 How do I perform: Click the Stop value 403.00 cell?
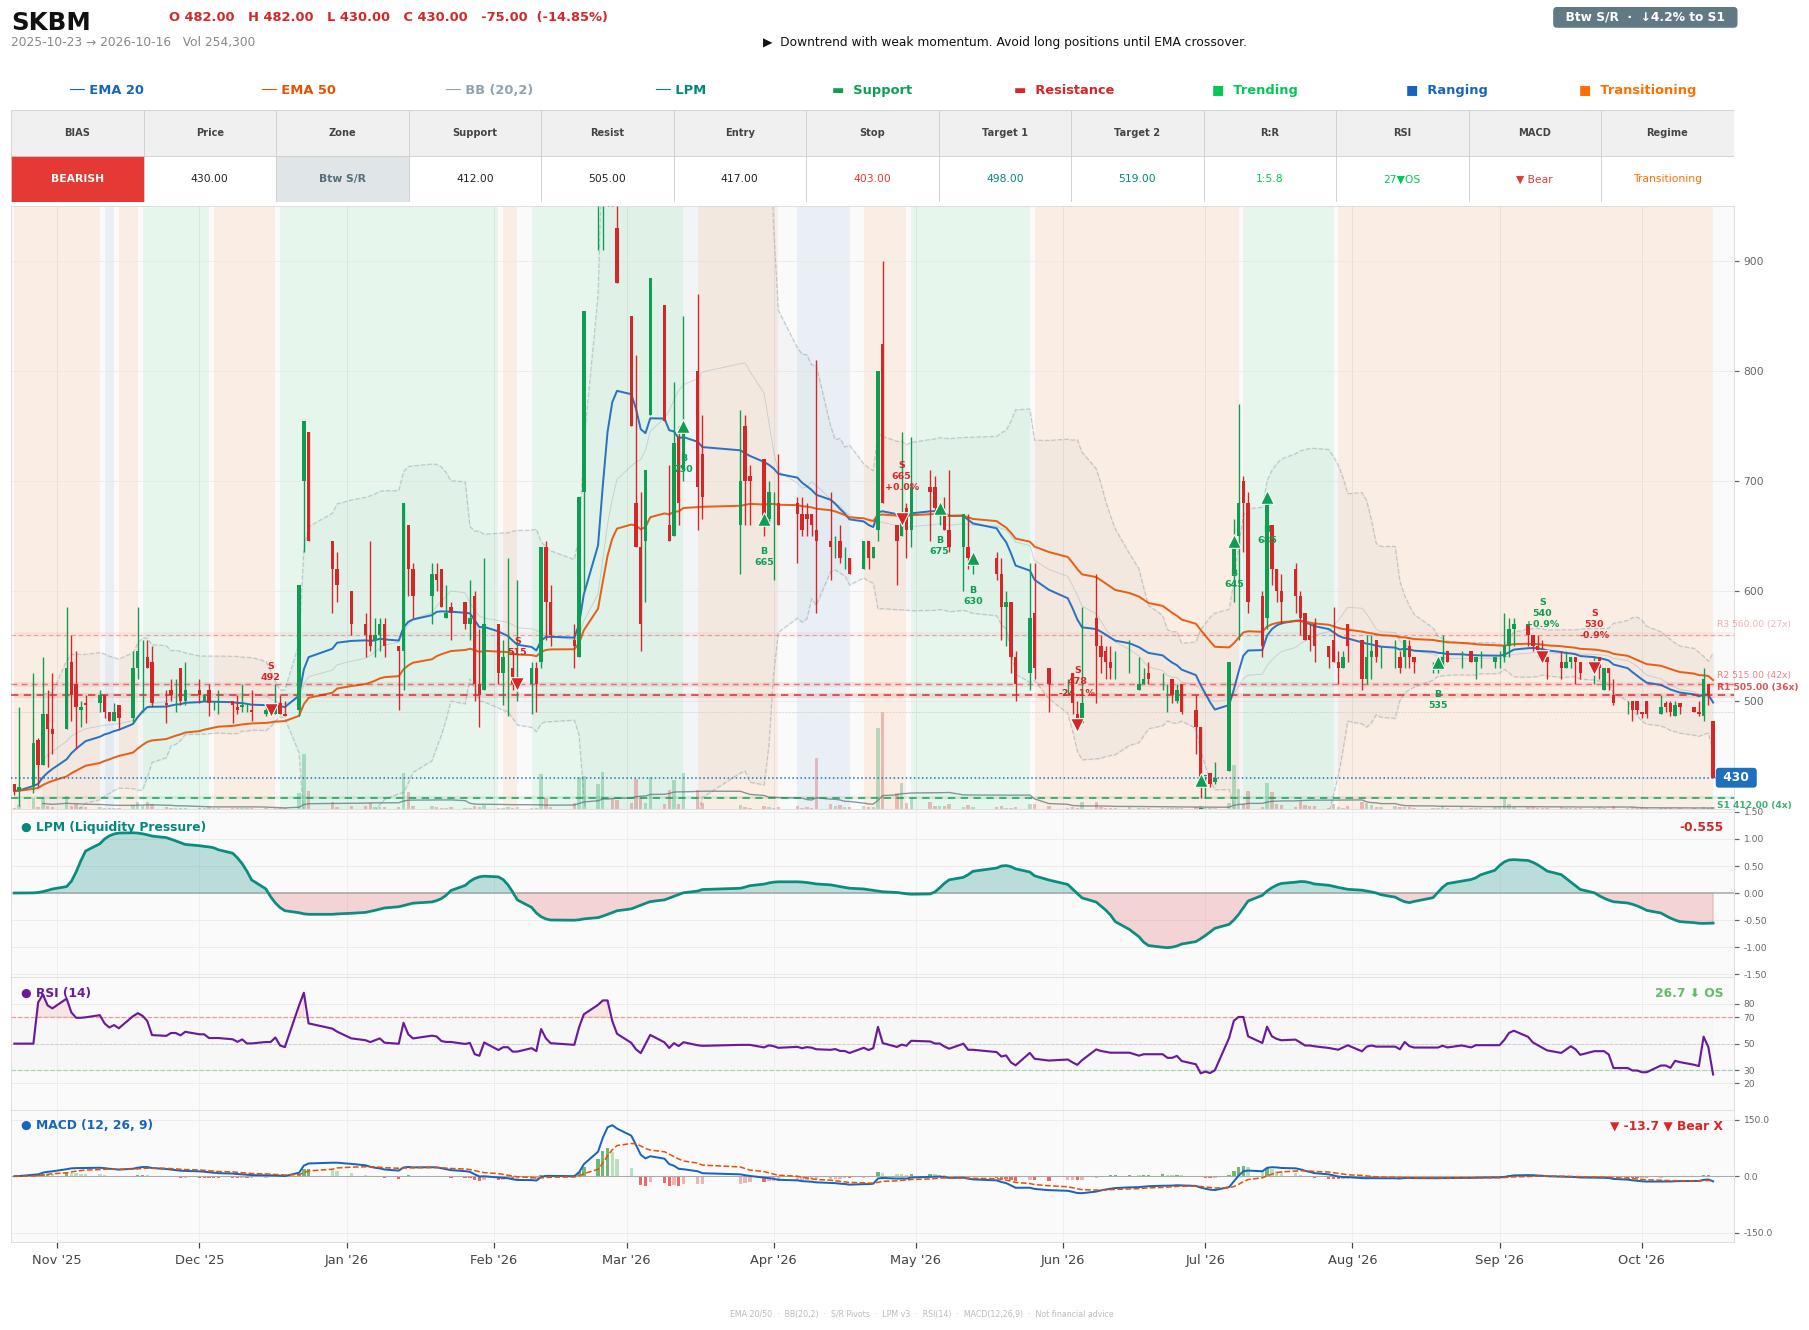(872, 179)
